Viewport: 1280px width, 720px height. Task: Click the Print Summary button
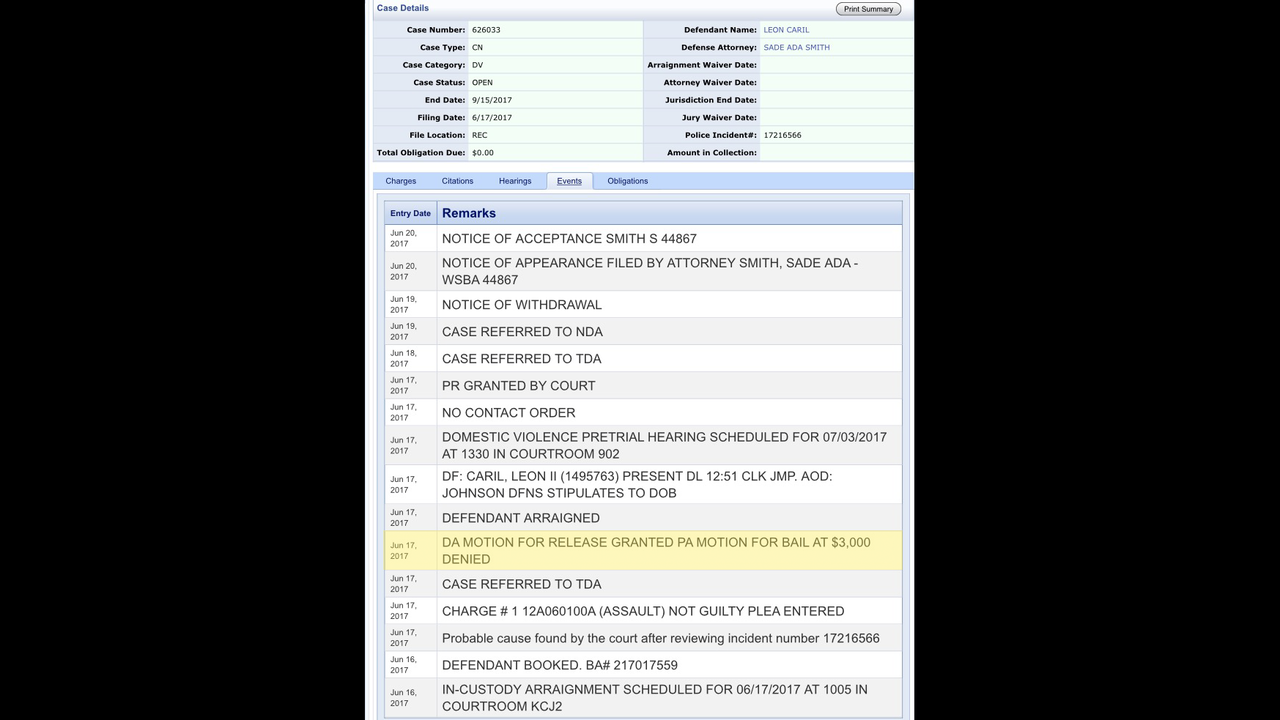[868, 9]
